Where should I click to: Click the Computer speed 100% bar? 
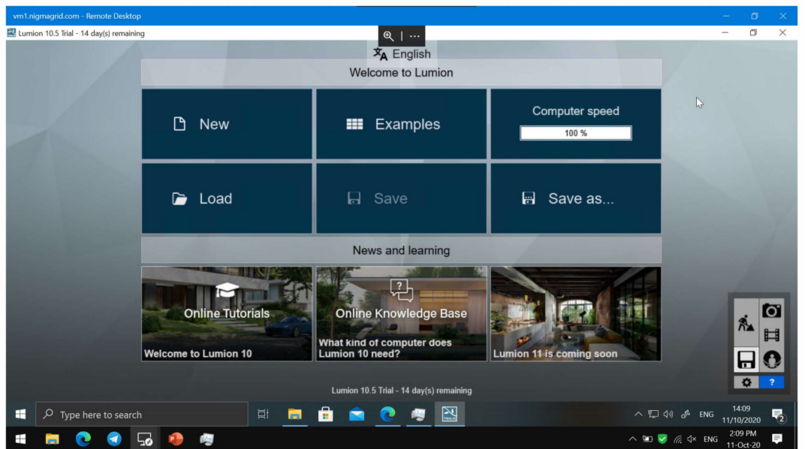[x=576, y=133]
